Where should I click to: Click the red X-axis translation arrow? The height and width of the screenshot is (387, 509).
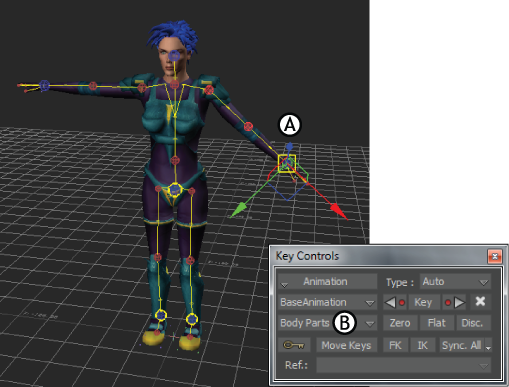coord(337,210)
